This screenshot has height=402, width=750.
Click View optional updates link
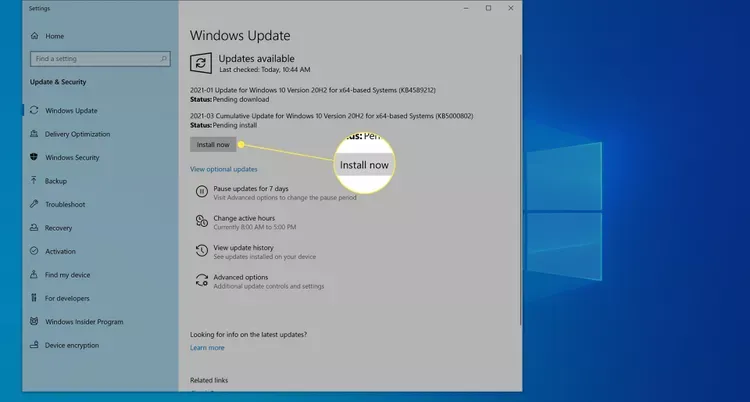[x=223, y=170]
